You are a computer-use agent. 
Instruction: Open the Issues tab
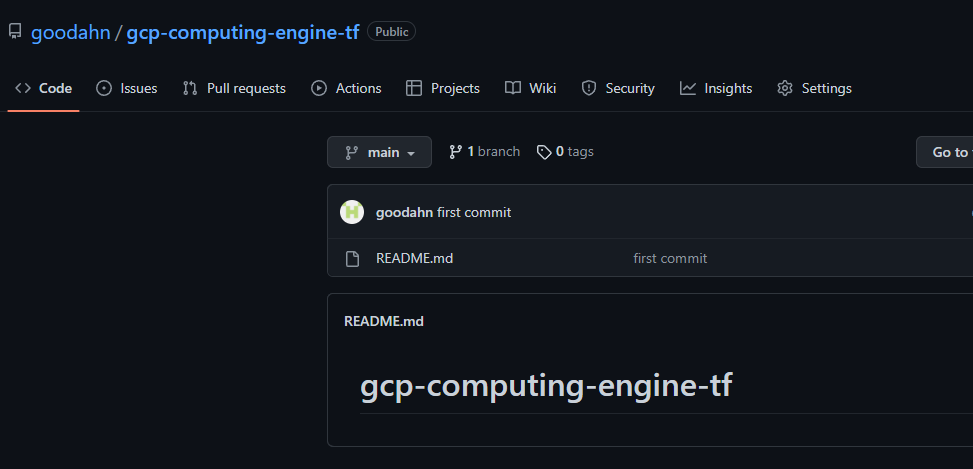pyautogui.click(x=127, y=89)
